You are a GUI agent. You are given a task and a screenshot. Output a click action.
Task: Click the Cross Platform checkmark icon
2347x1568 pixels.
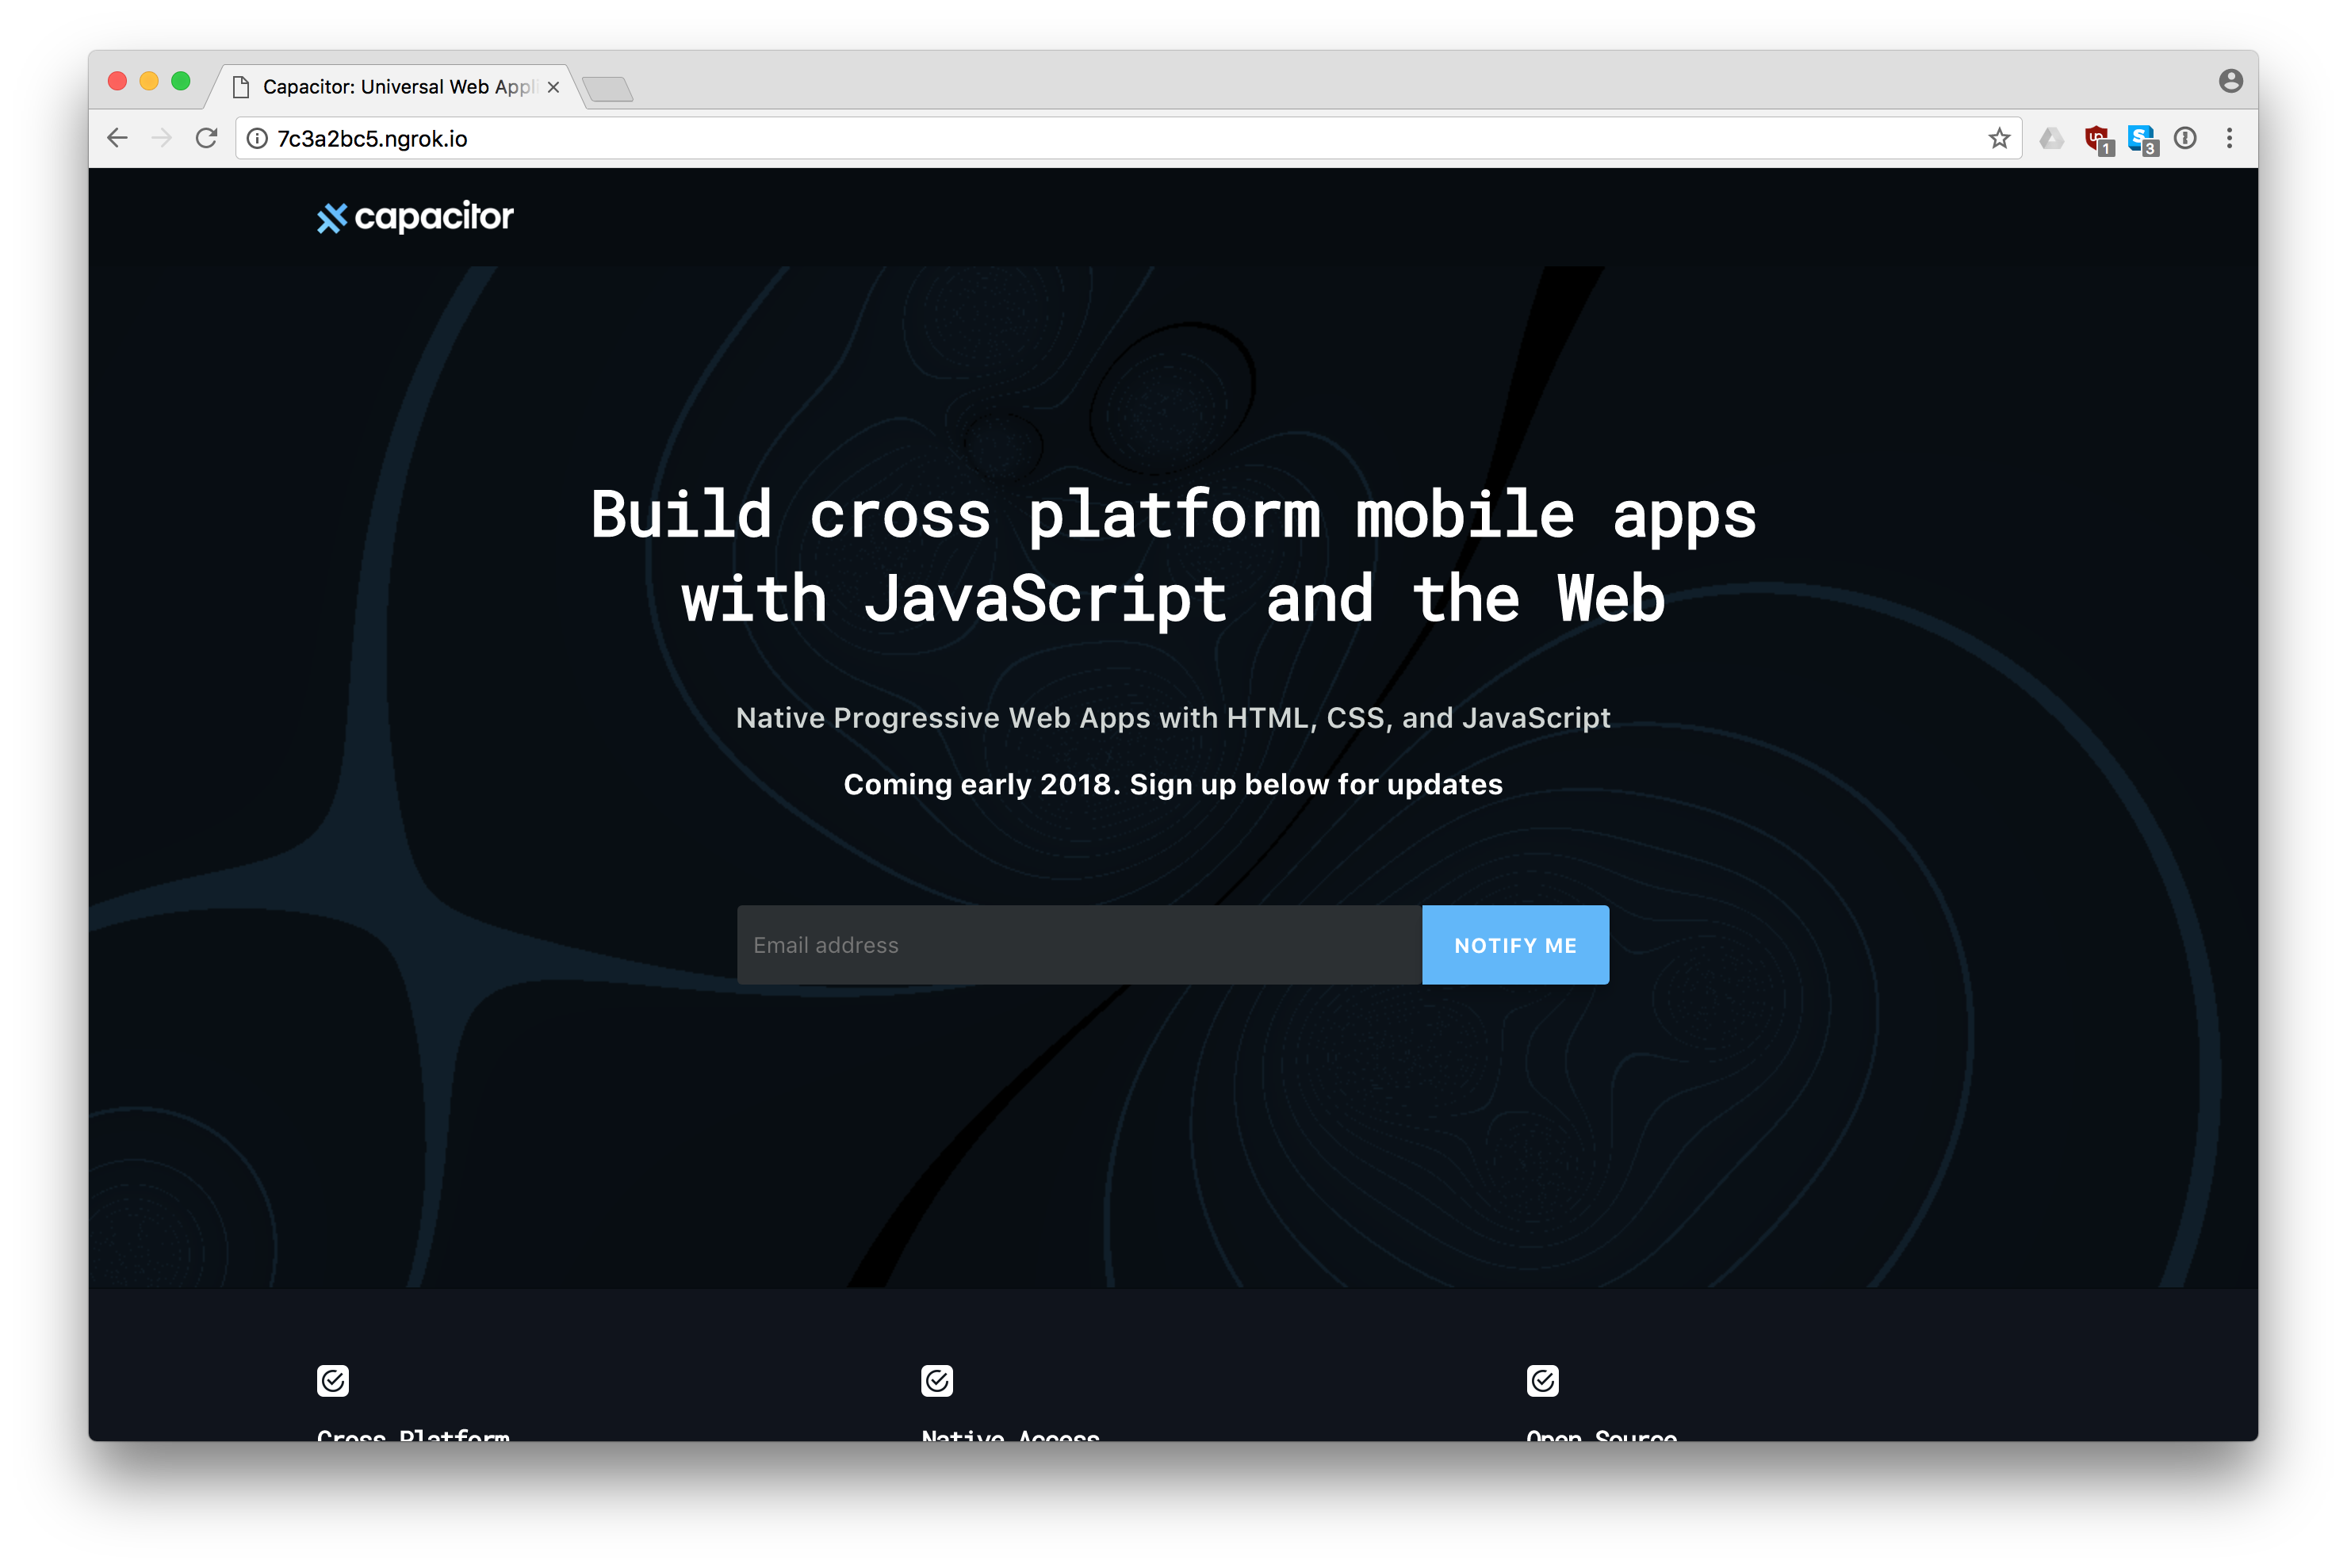(x=333, y=1381)
